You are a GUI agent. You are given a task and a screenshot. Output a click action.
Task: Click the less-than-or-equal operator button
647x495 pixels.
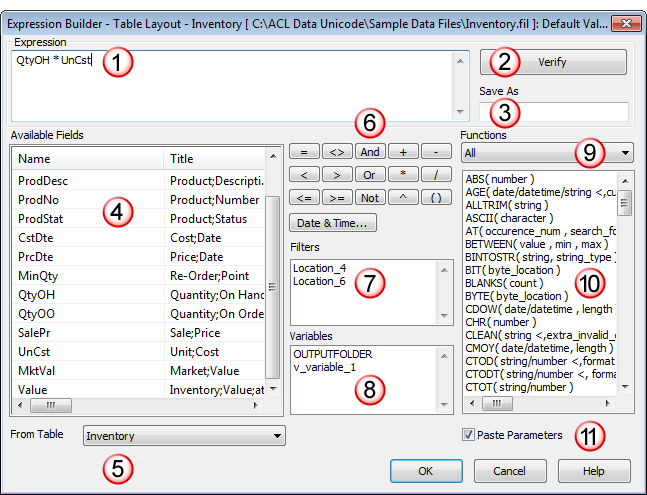pyautogui.click(x=303, y=196)
